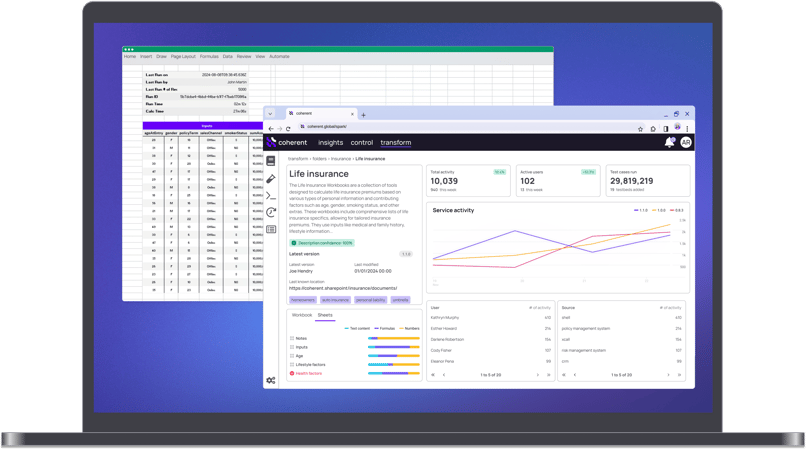
Task: Click the personal liability tag
Action: click(x=371, y=300)
